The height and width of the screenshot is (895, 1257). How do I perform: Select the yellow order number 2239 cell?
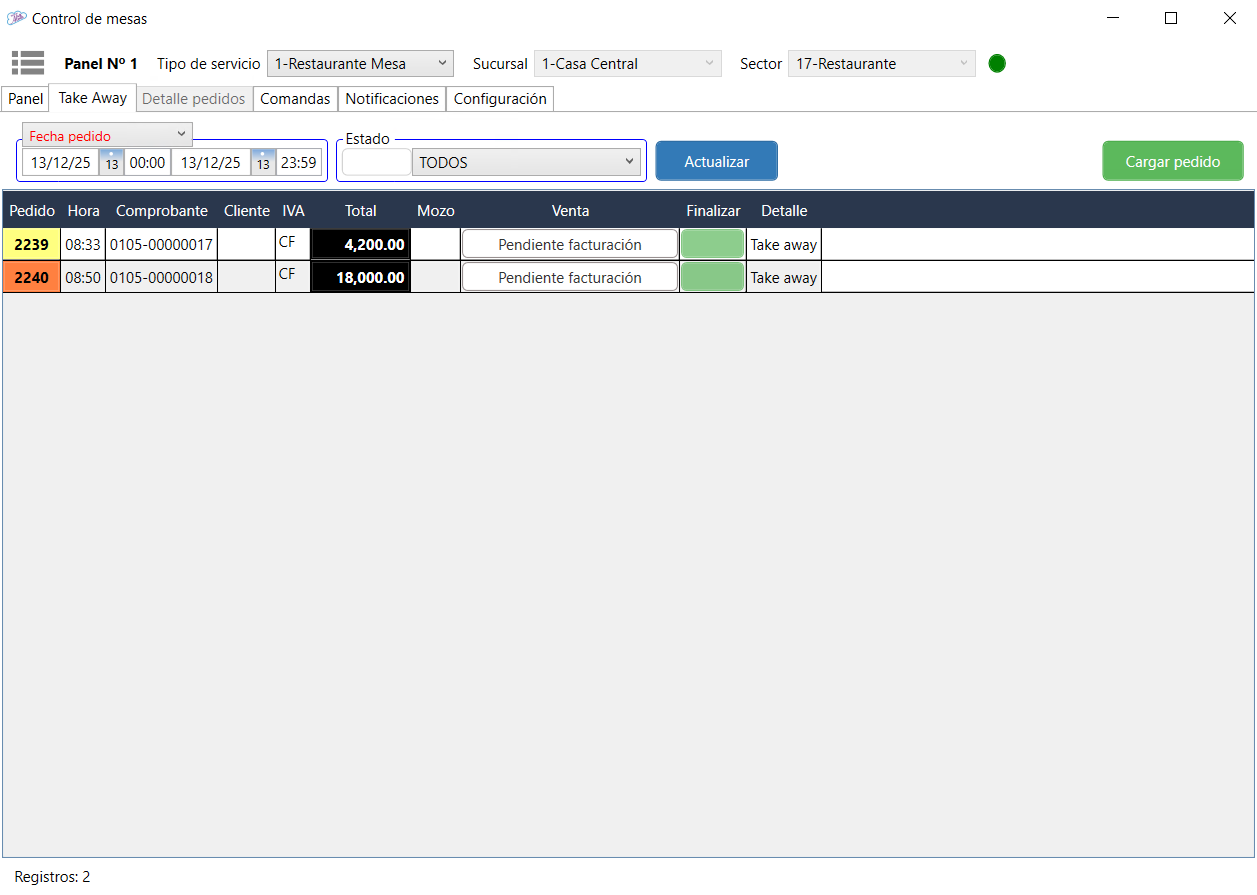pos(31,245)
